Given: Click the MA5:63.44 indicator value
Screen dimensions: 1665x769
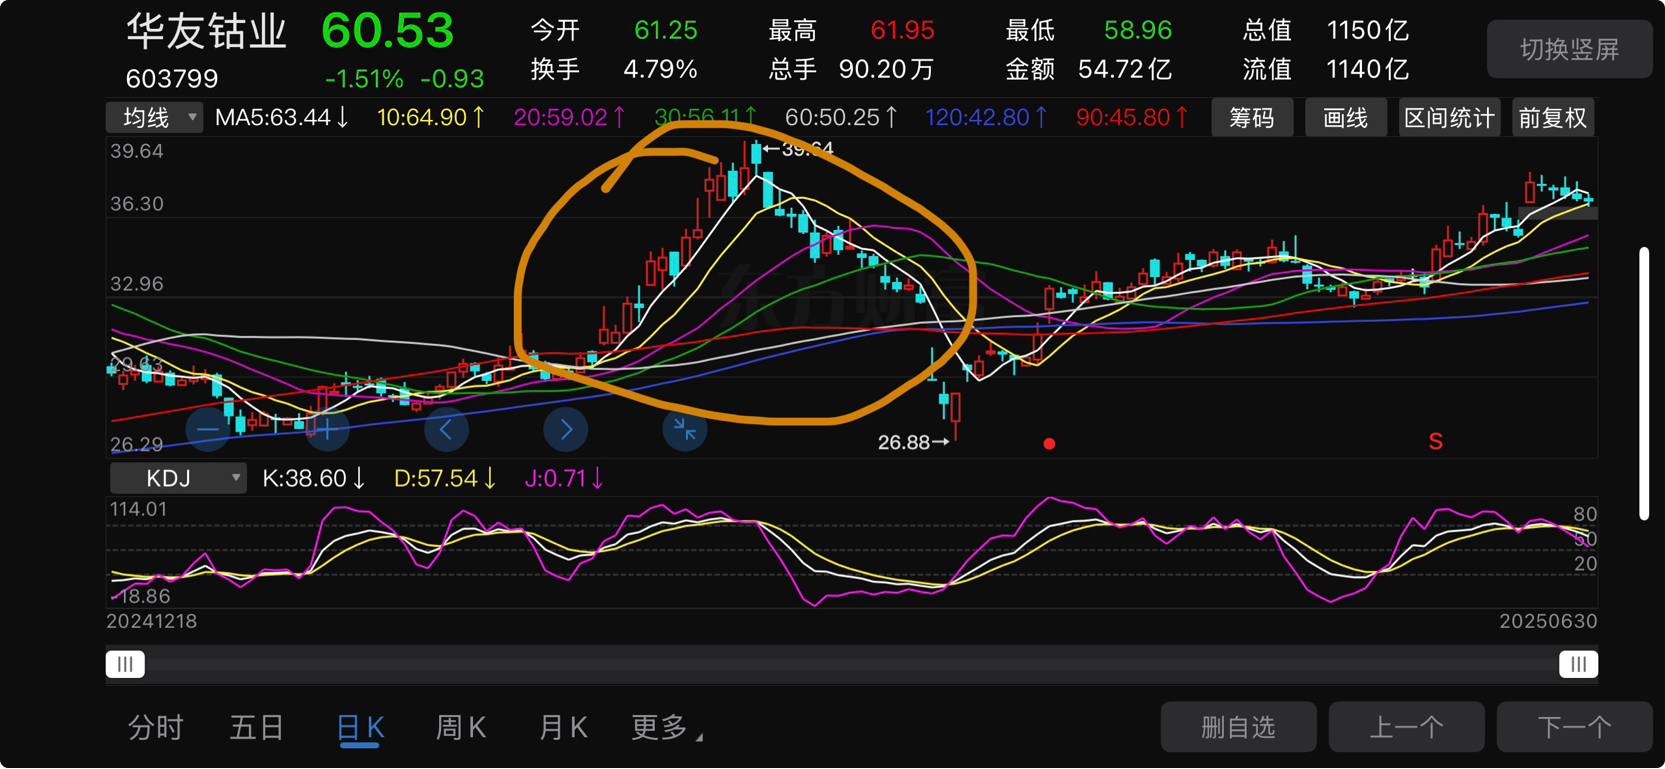Looking at the screenshot, I should tap(282, 118).
